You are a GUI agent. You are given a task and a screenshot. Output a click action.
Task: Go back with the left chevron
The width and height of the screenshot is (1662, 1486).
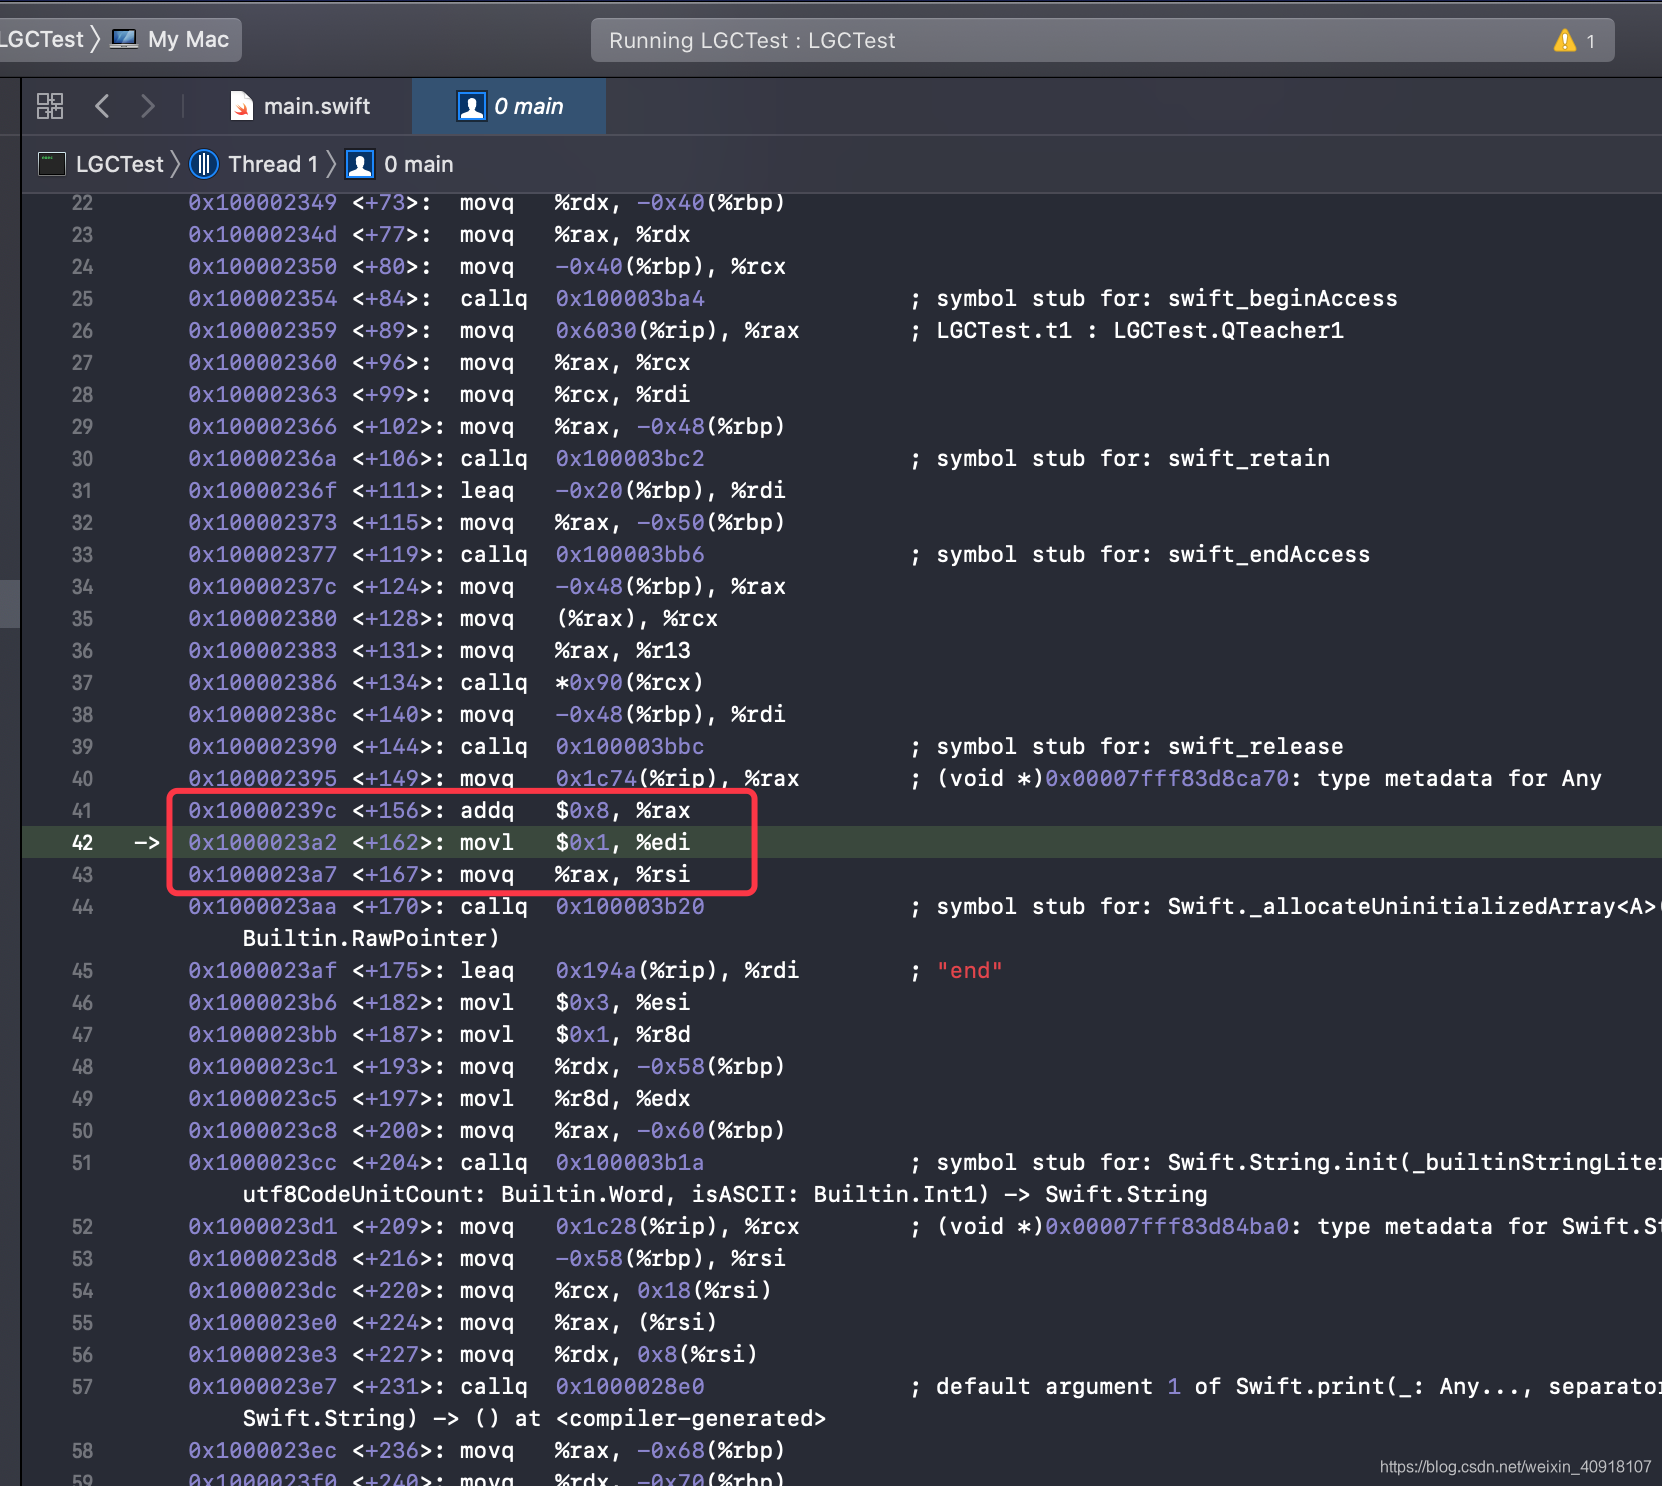coord(102,106)
